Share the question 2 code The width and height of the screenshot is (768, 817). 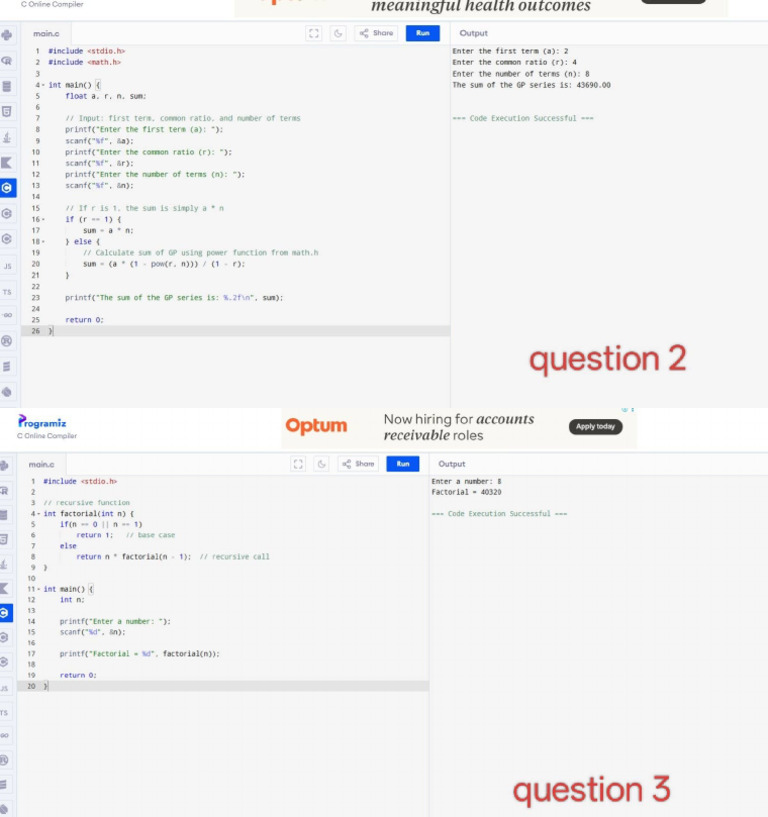(376, 33)
